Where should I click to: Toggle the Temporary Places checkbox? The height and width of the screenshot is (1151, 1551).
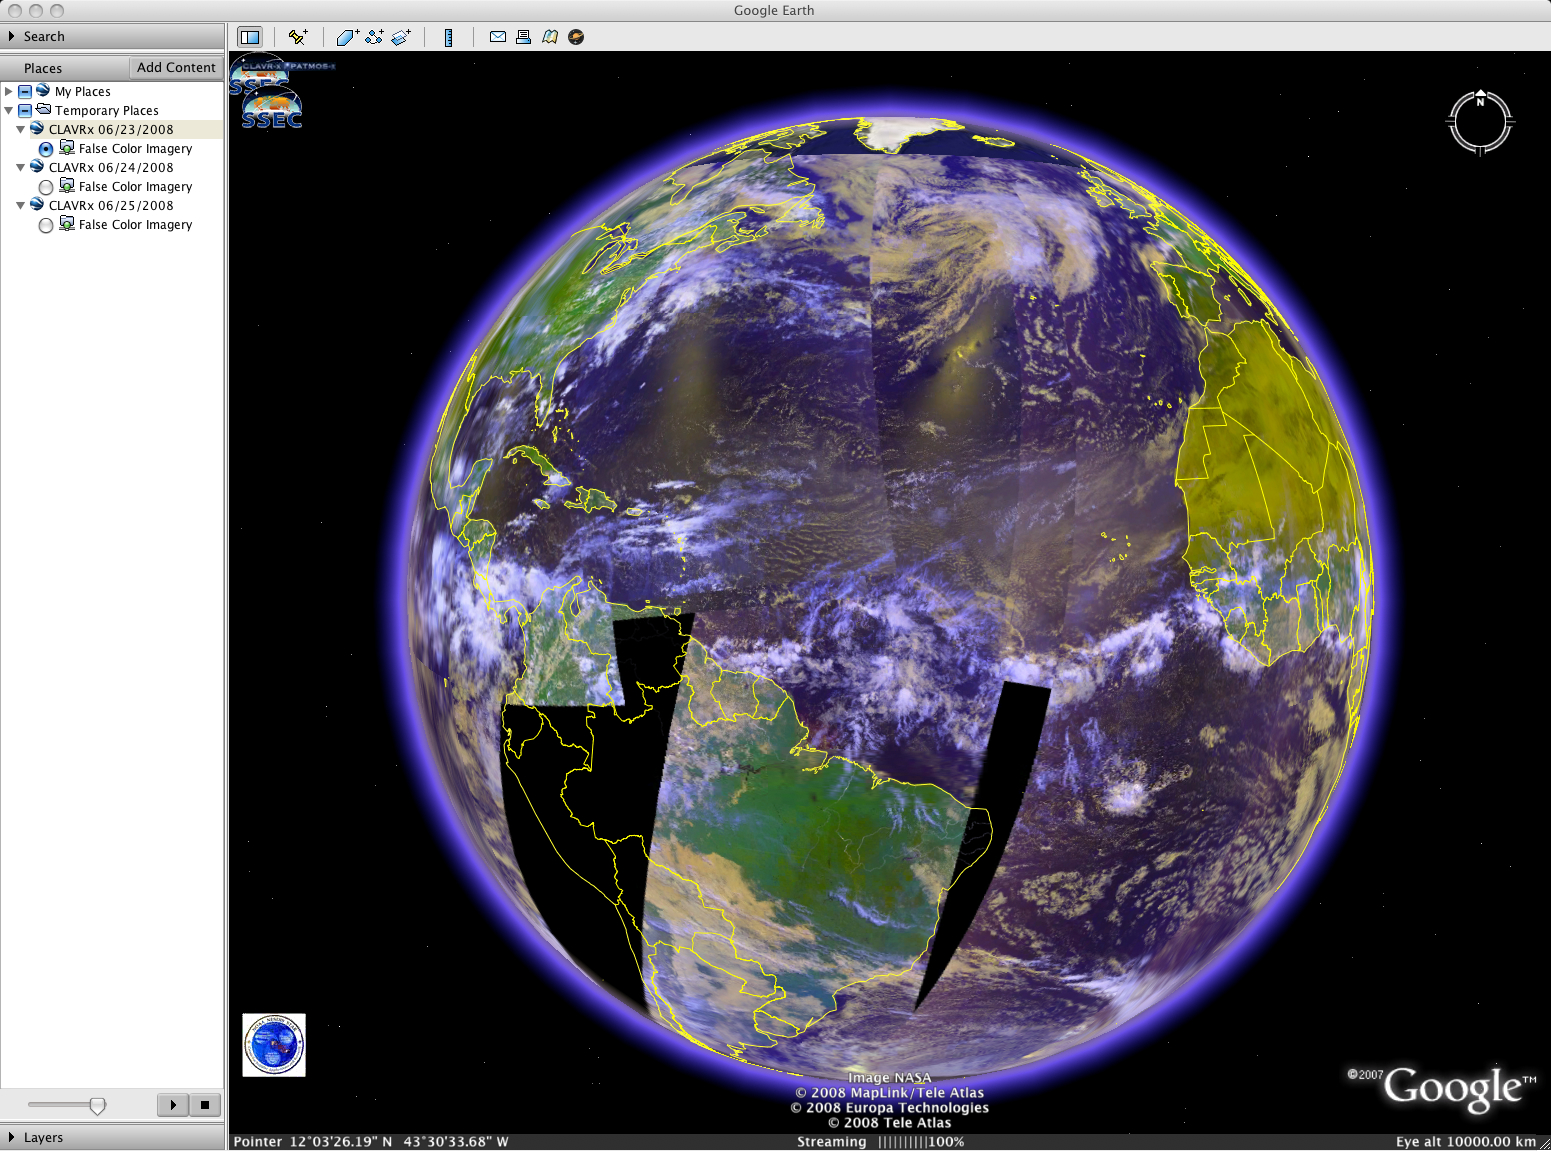coord(25,111)
